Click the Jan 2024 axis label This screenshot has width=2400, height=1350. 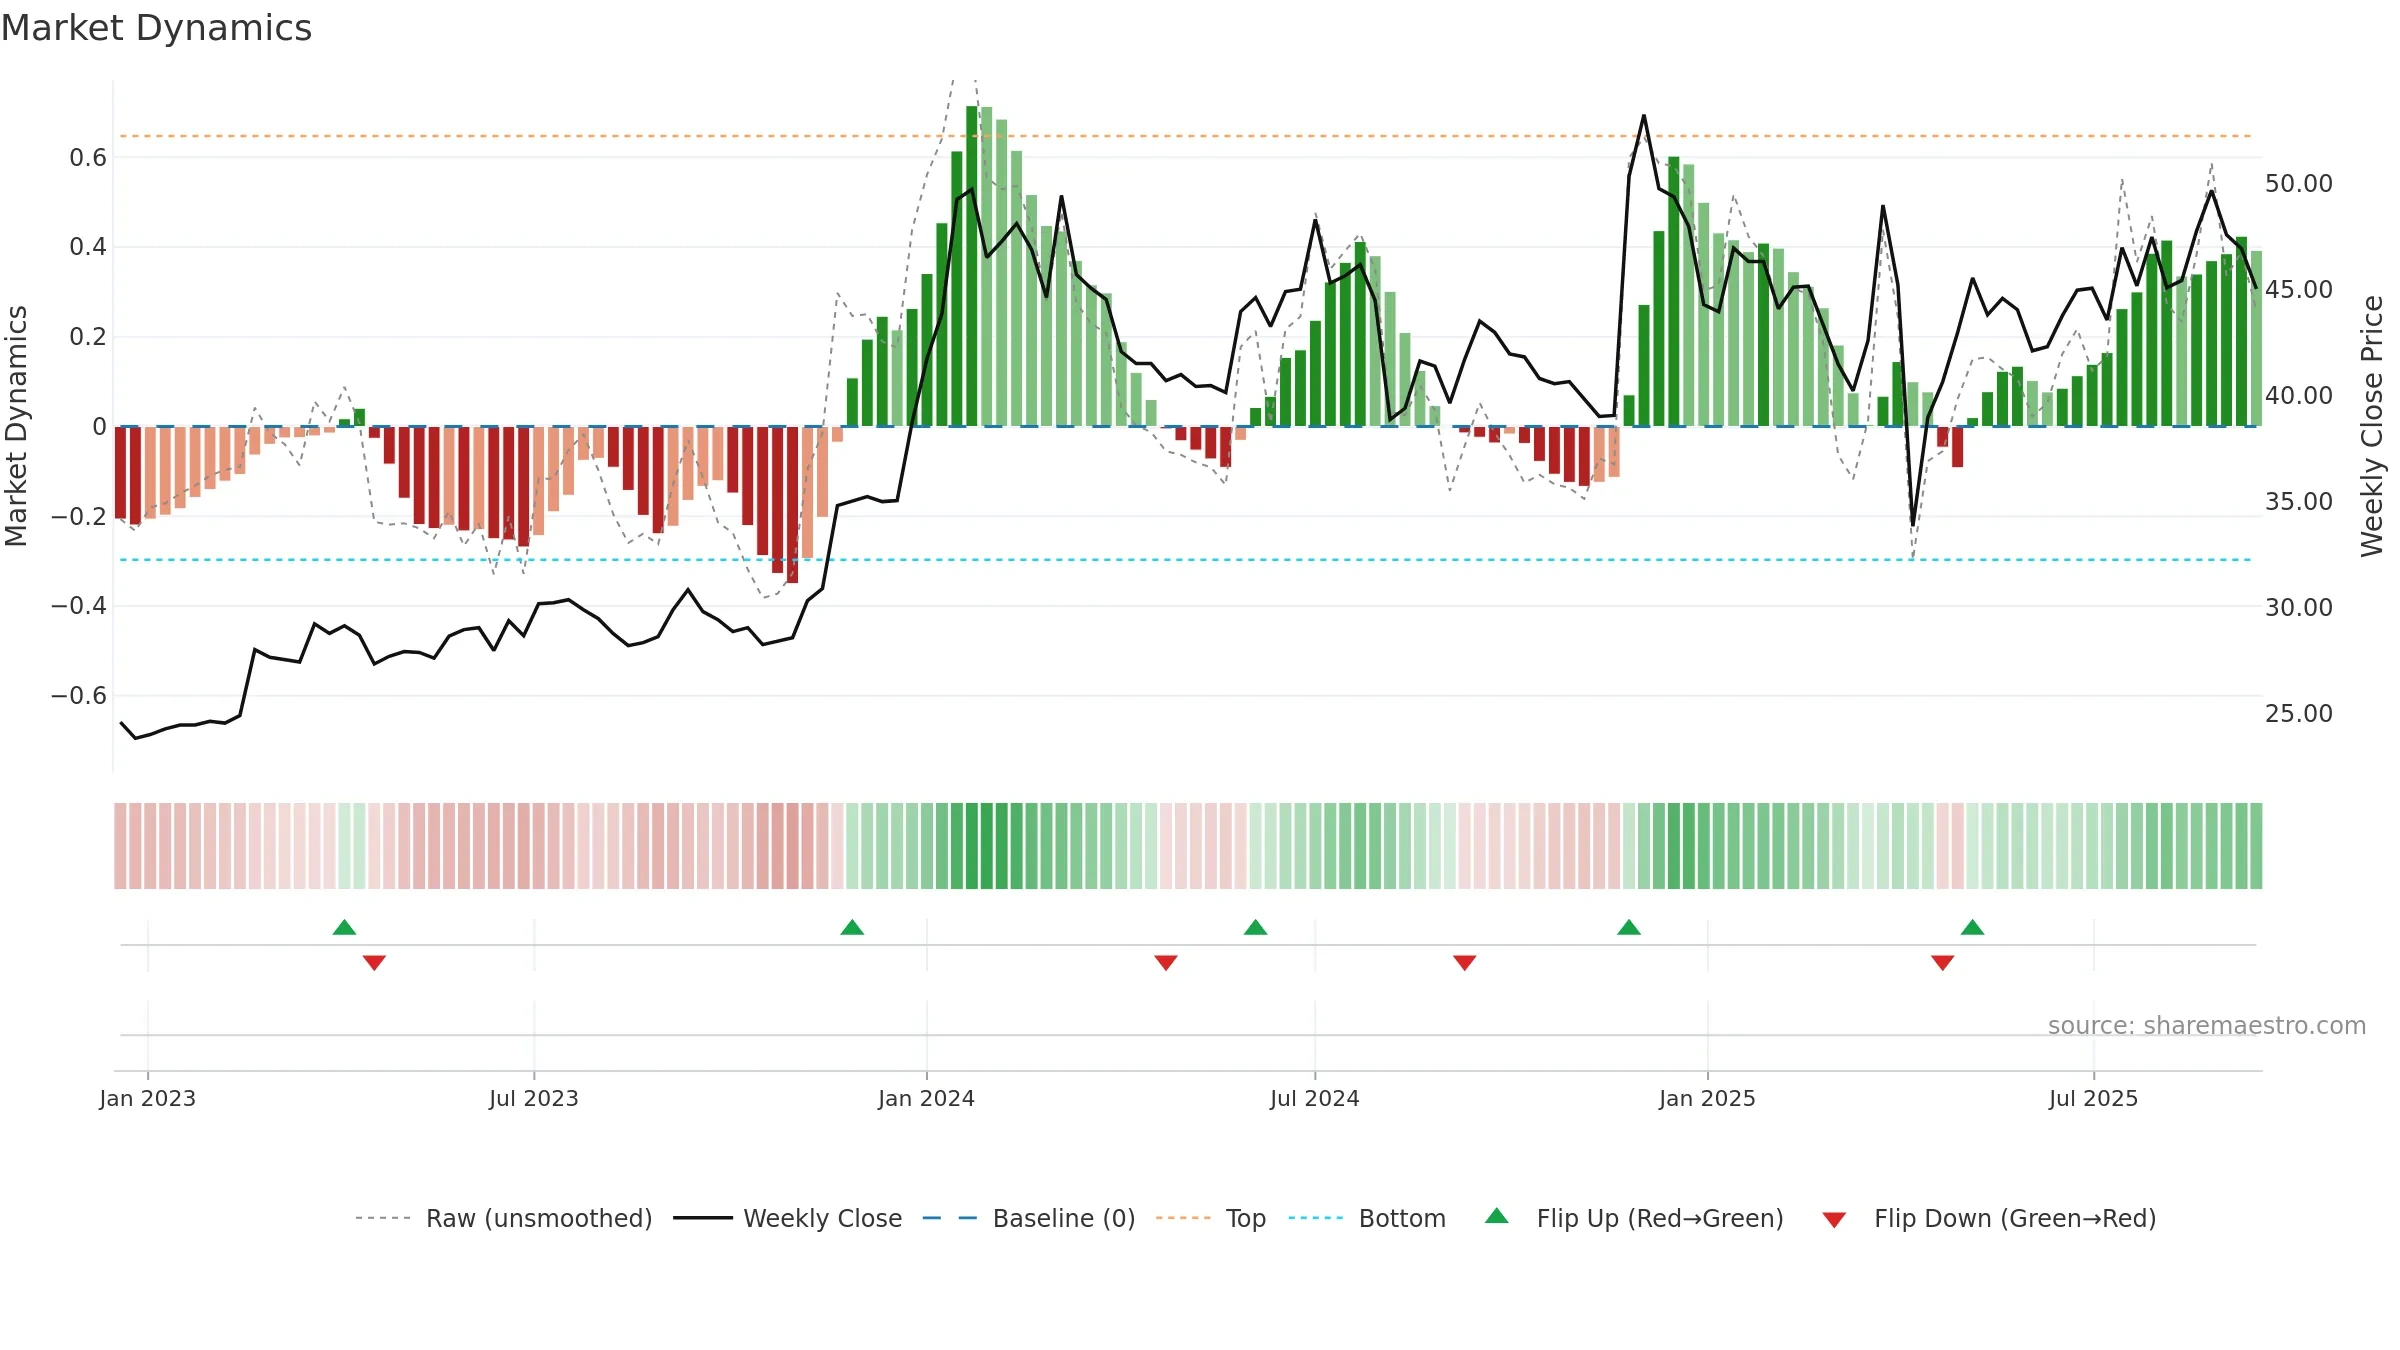point(926,1098)
